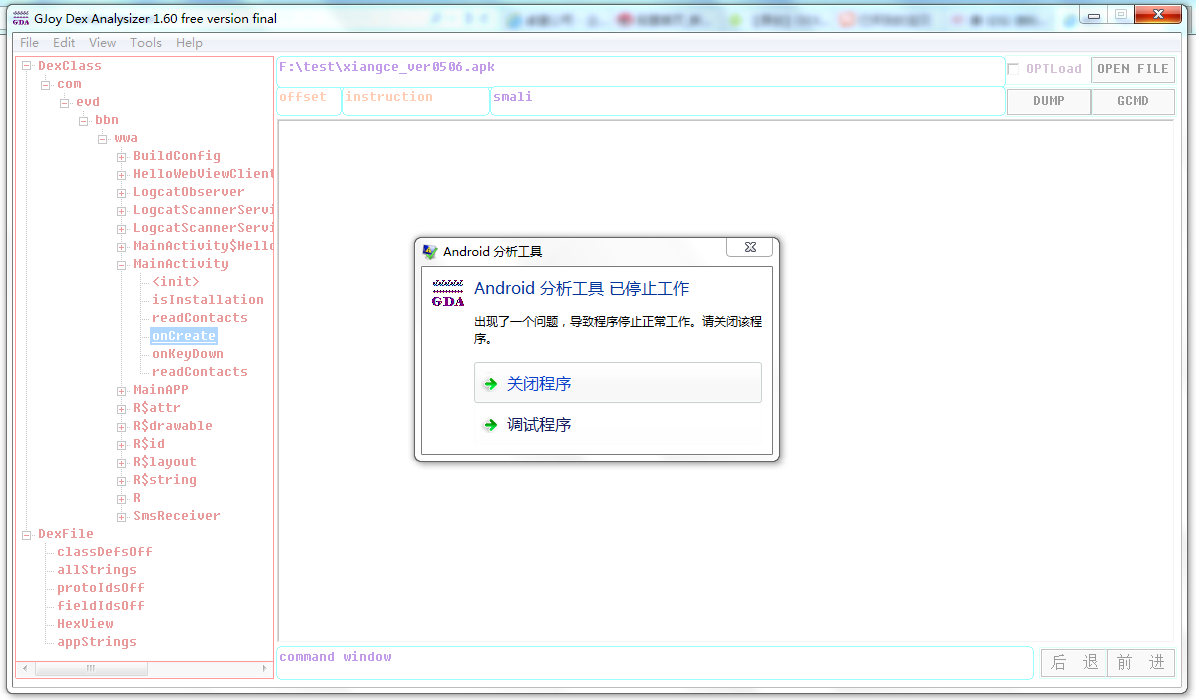This screenshot has height=700, width=1196.
Task: Select allStrings under DexFile
Action: pos(97,570)
